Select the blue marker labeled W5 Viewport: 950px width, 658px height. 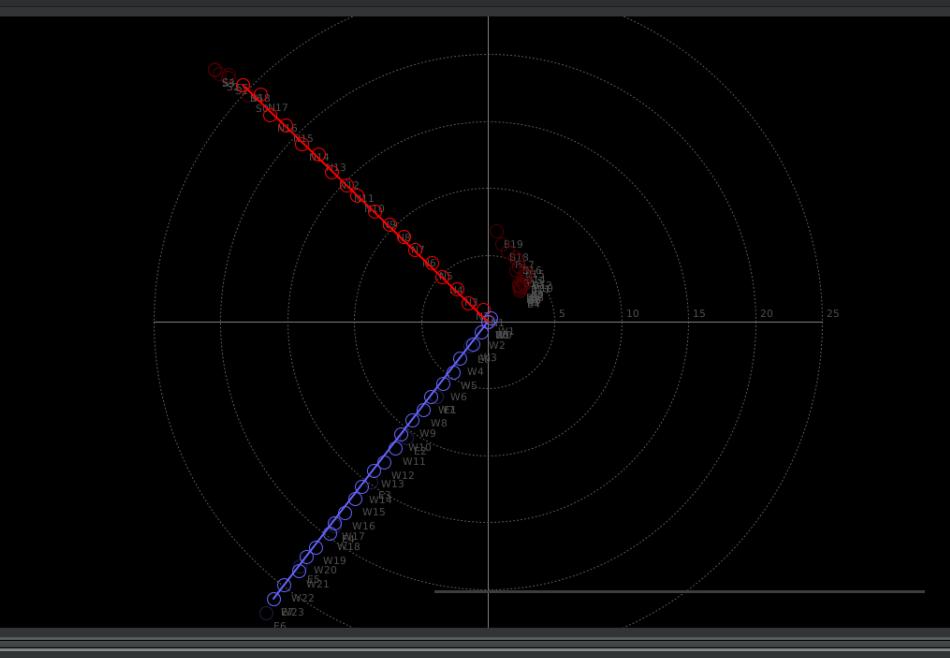point(443,384)
